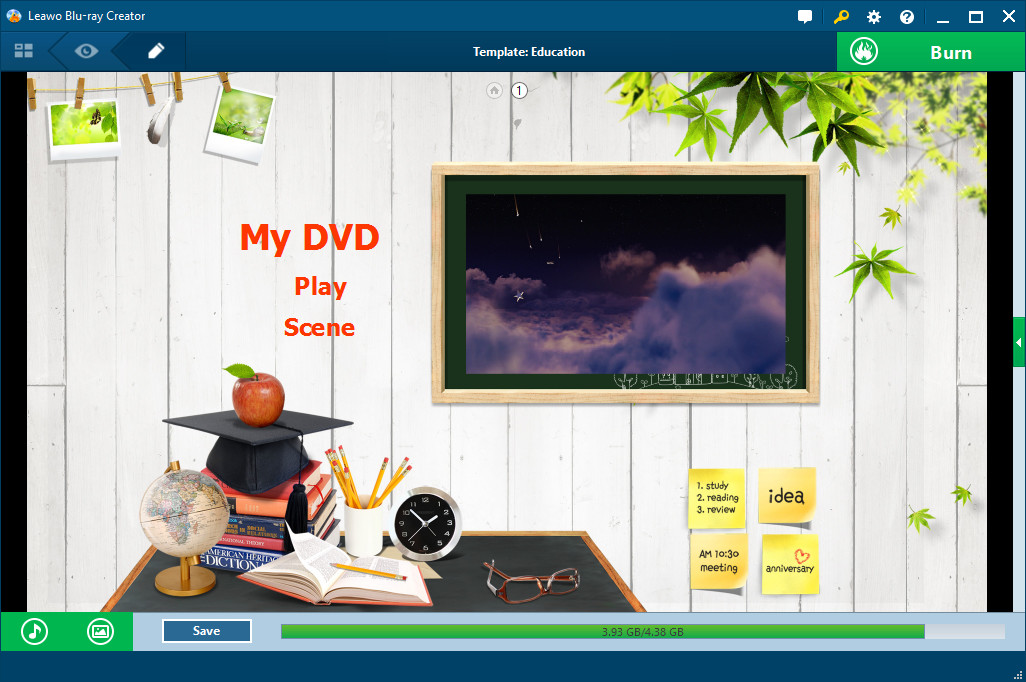
Task: Switch to preview mode via eye icon
Action: tap(86, 51)
